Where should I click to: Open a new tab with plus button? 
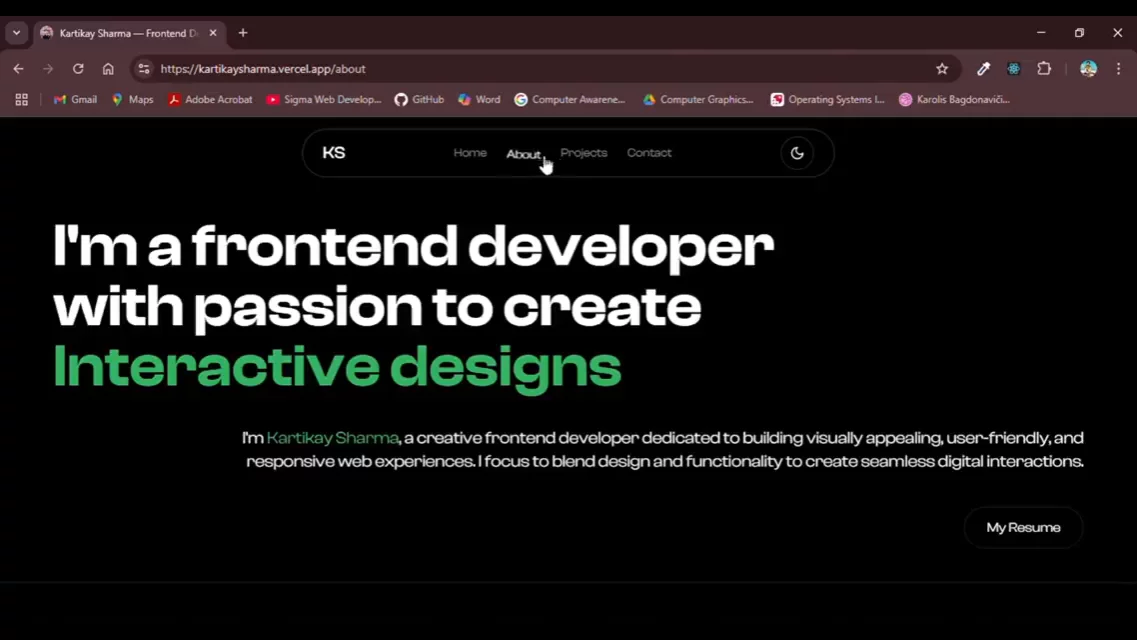[x=243, y=33]
